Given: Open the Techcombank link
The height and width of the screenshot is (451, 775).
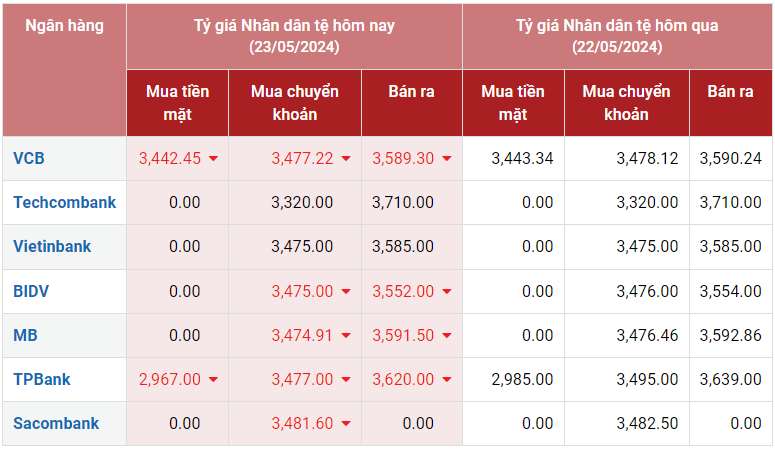Looking at the screenshot, I should click(64, 202).
